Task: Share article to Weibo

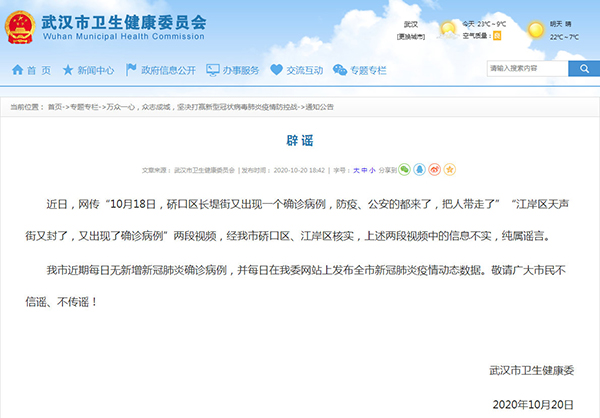Action: [436, 170]
